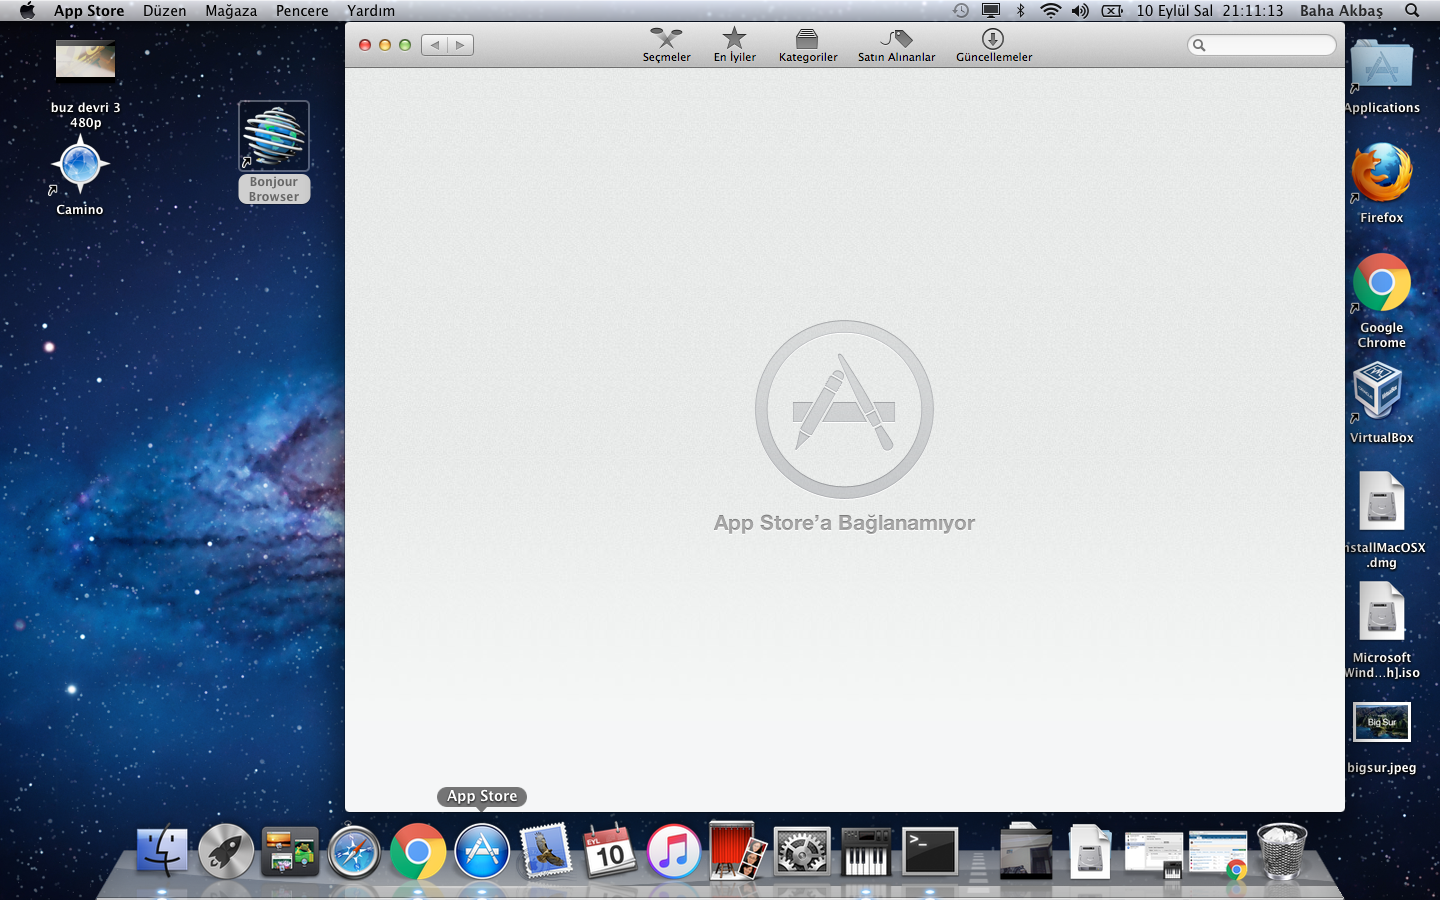Open the disk image file in the Dock
The width and height of the screenshot is (1440, 900).
pyautogui.click(x=1089, y=852)
